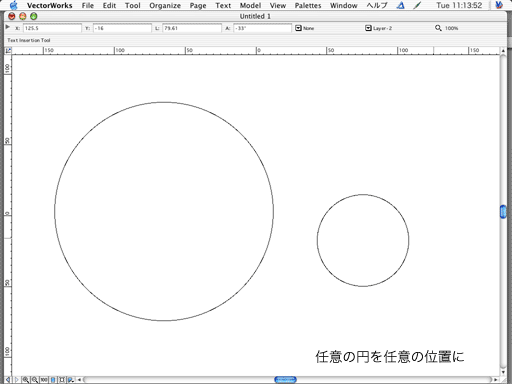Click the vertical scrollbar down arrow
Viewport: 512px width, 384px height.
coord(503,372)
